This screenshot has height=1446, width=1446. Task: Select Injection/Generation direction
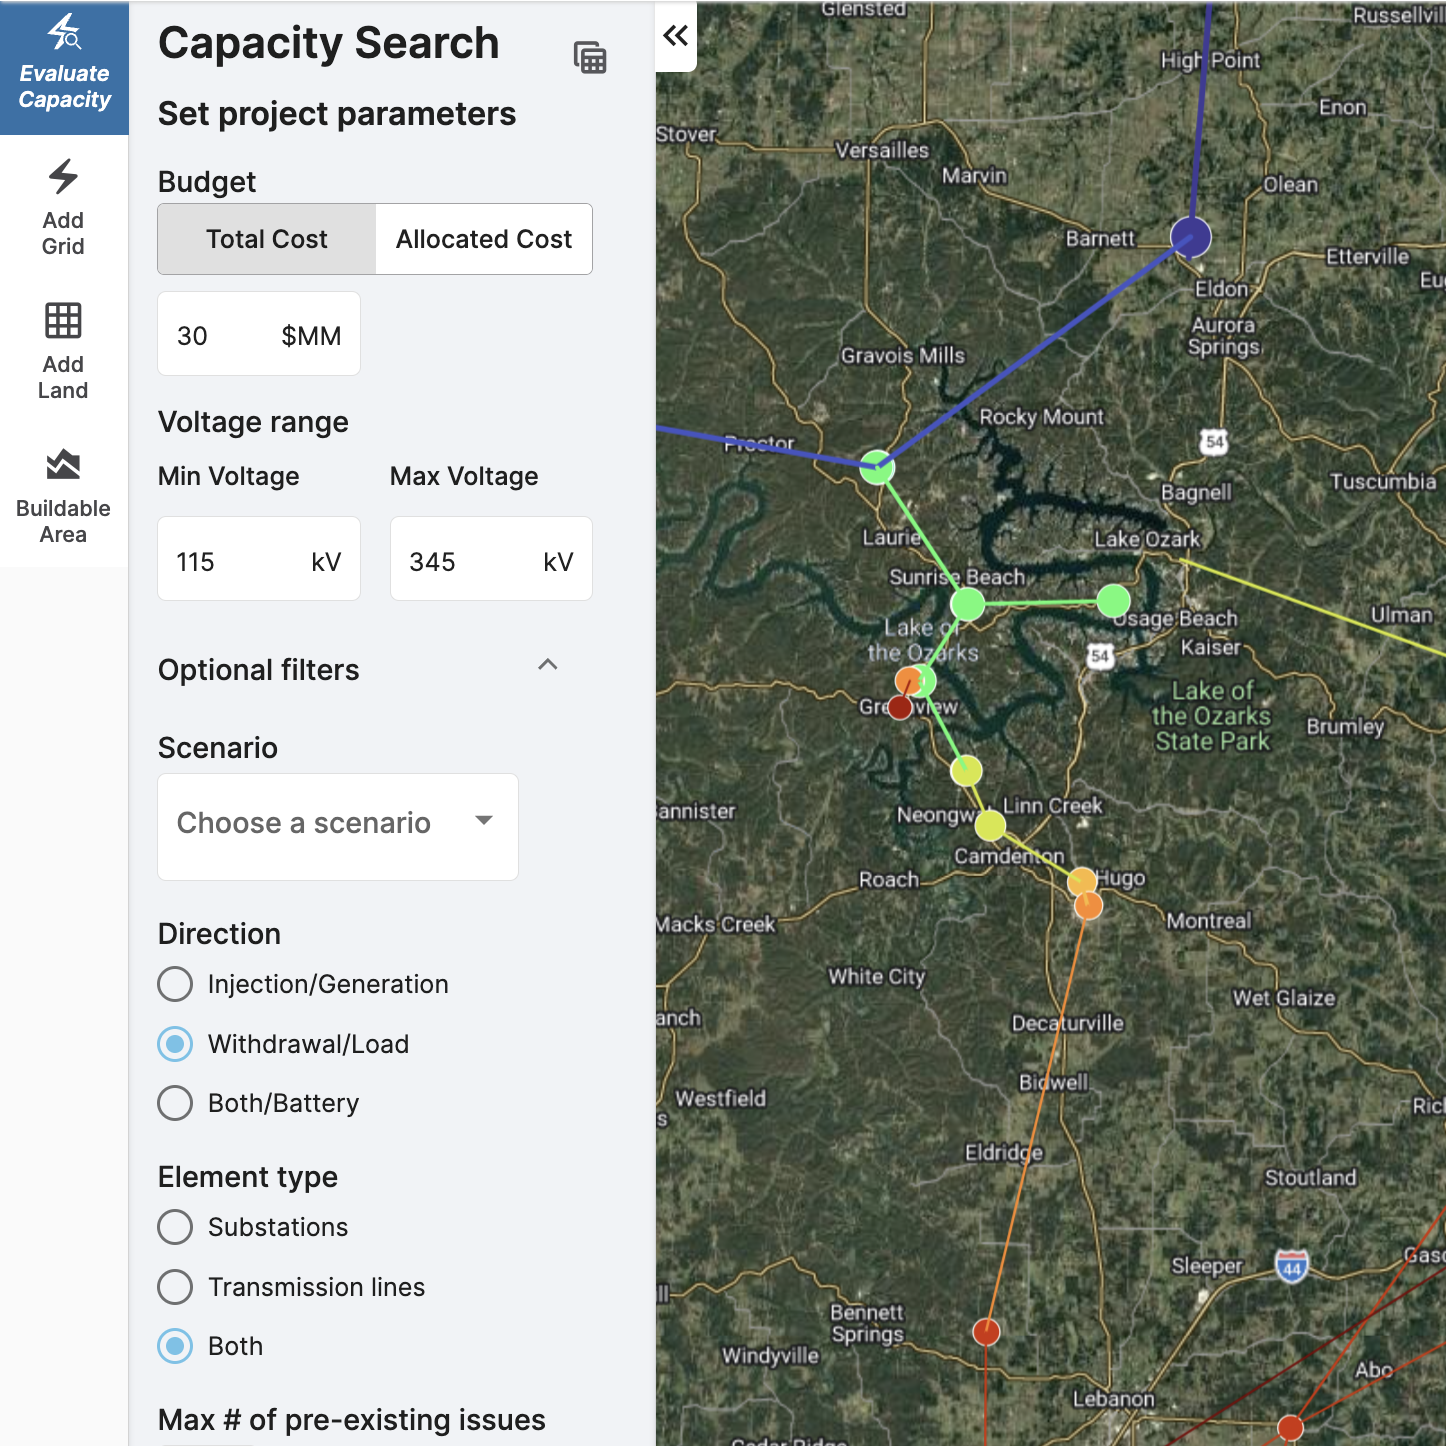[175, 984]
